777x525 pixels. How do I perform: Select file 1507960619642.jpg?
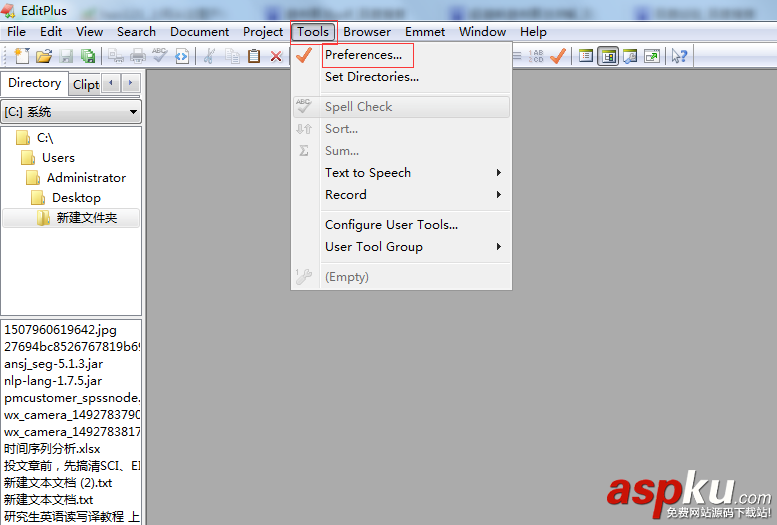pos(60,330)
